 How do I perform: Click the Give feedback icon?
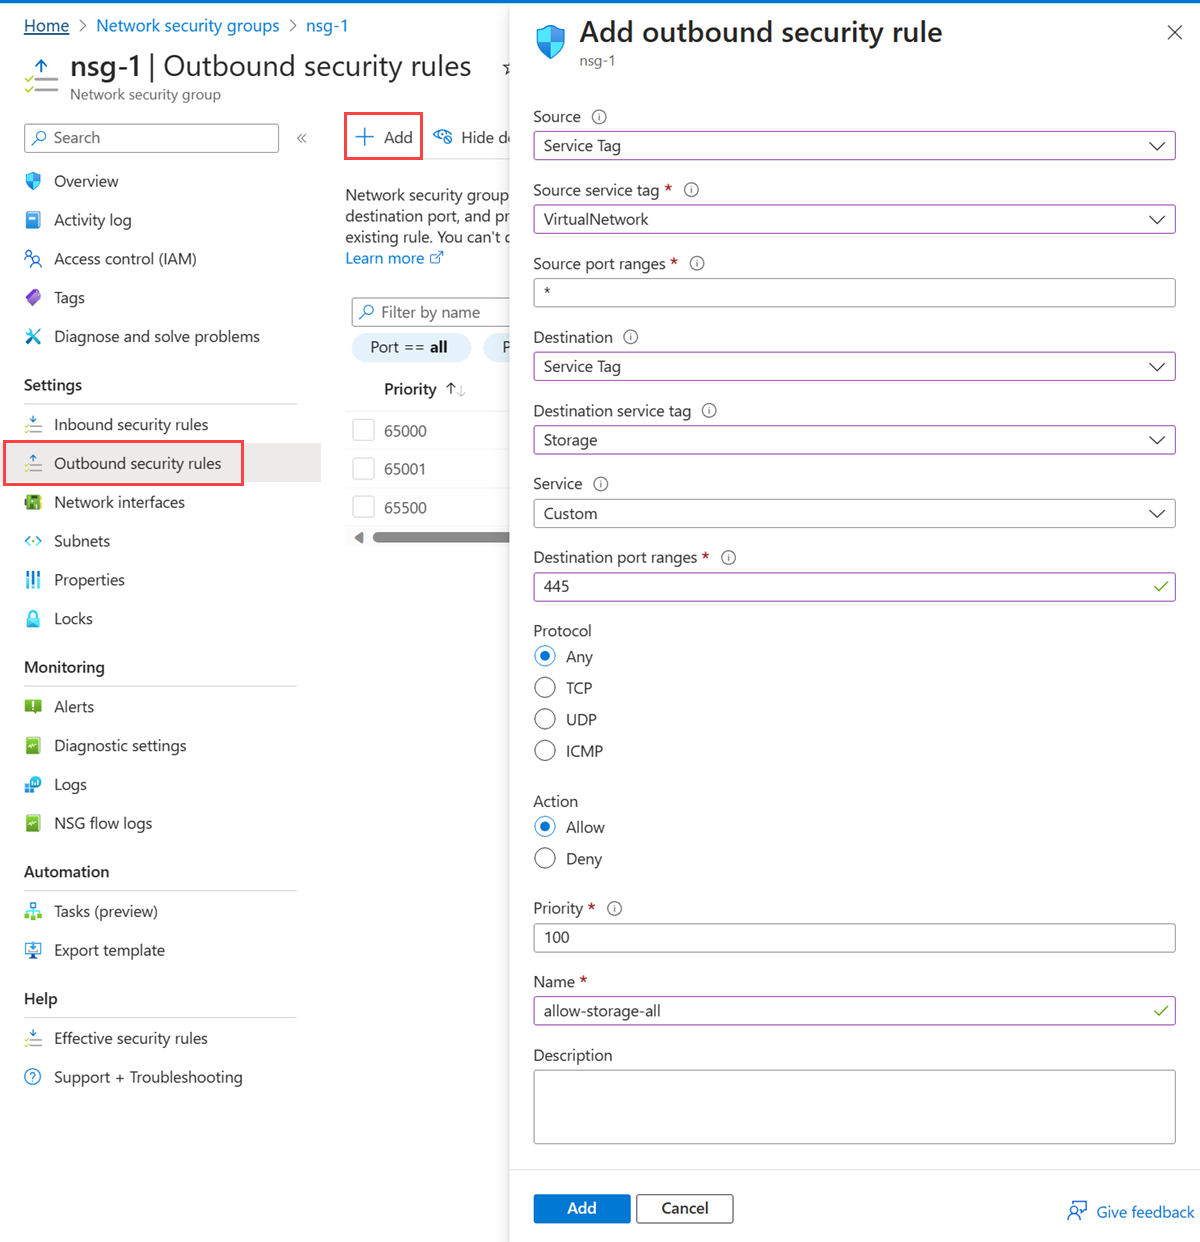[x=1077, y=1211]
